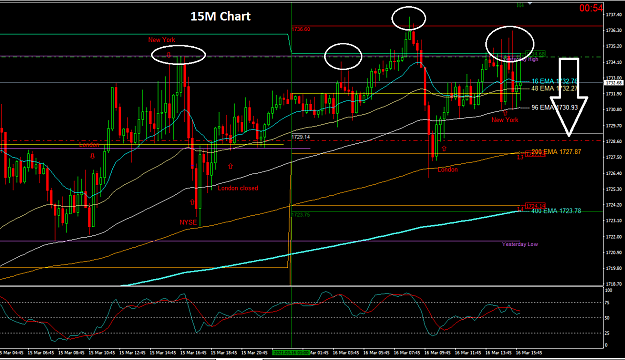The width and height of the screenshot is (625, 360).
Task: Click the 16 Mar 09:45 time axis label
Action: [x=437, y=353]
